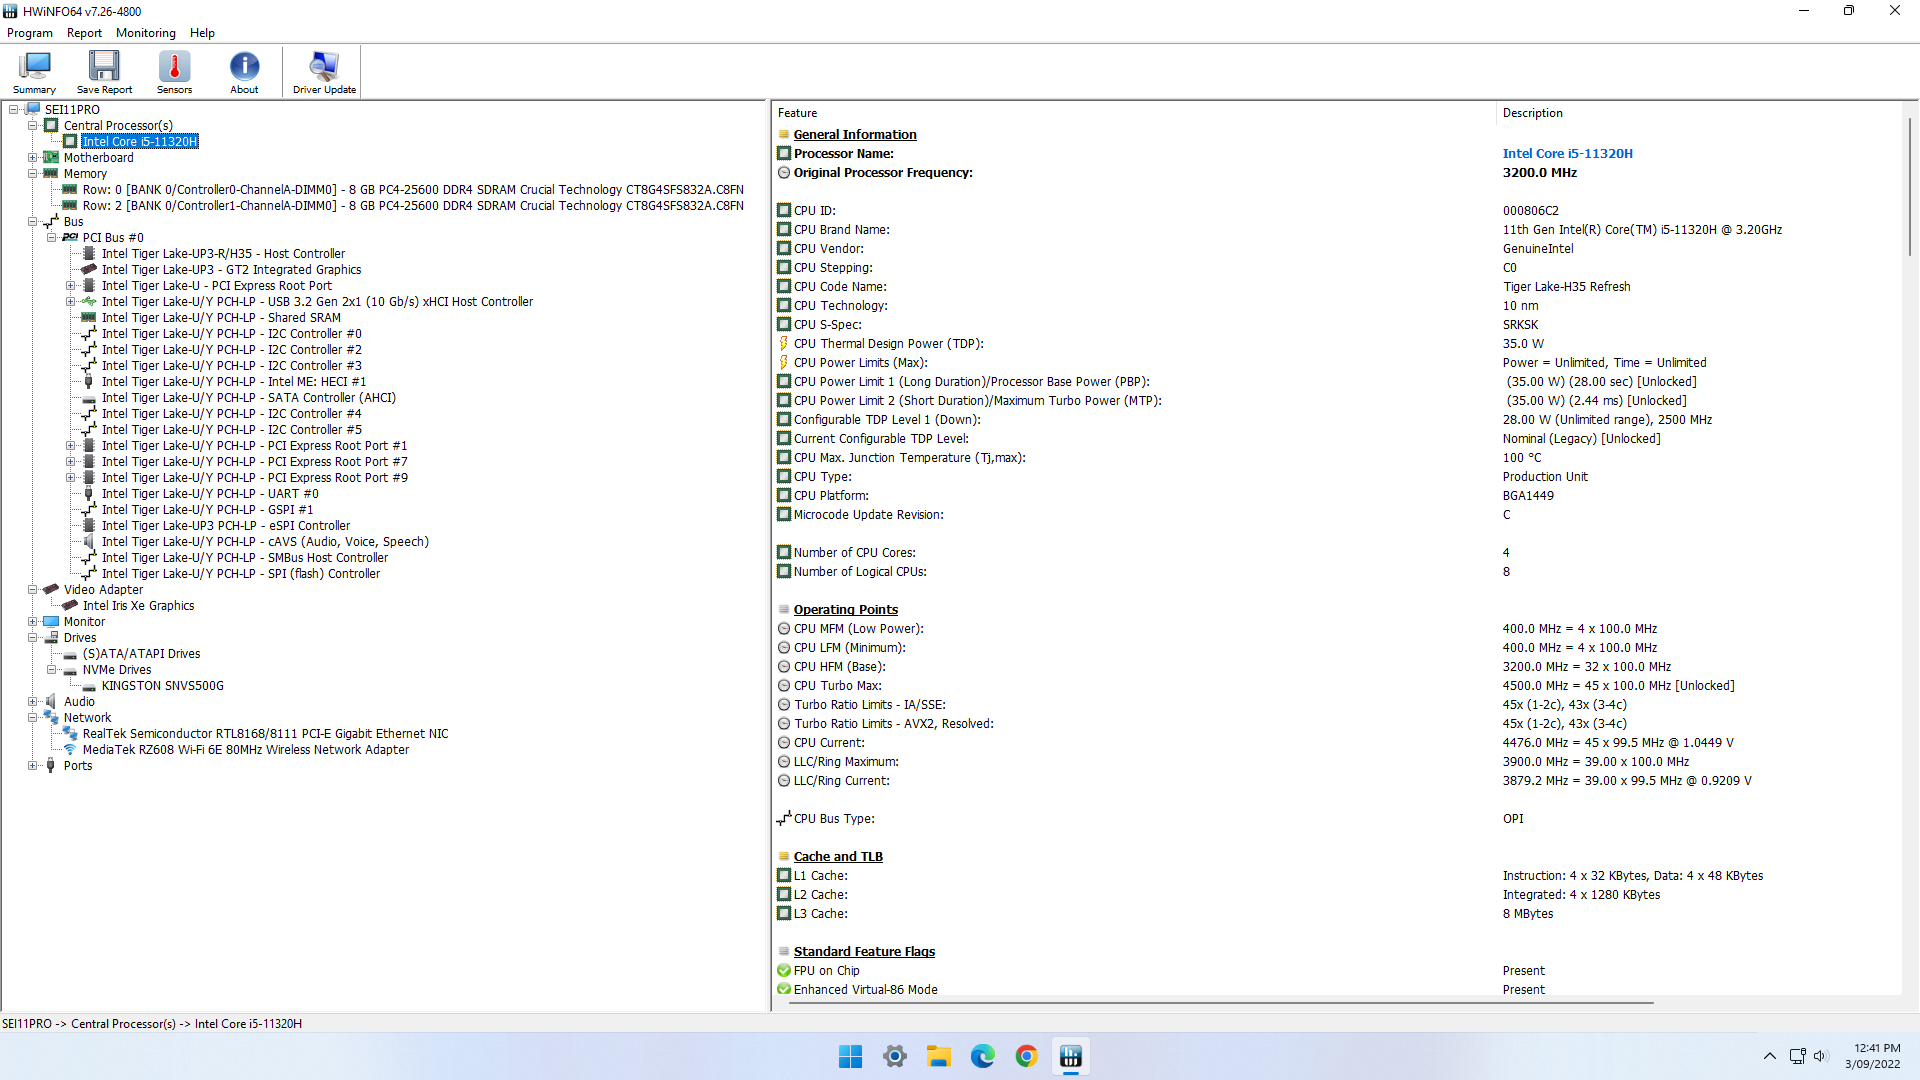The height and width of the screenshot is (1080, 1920).
Task: Click the Video Adapter card icon
Action: point(51,589)
